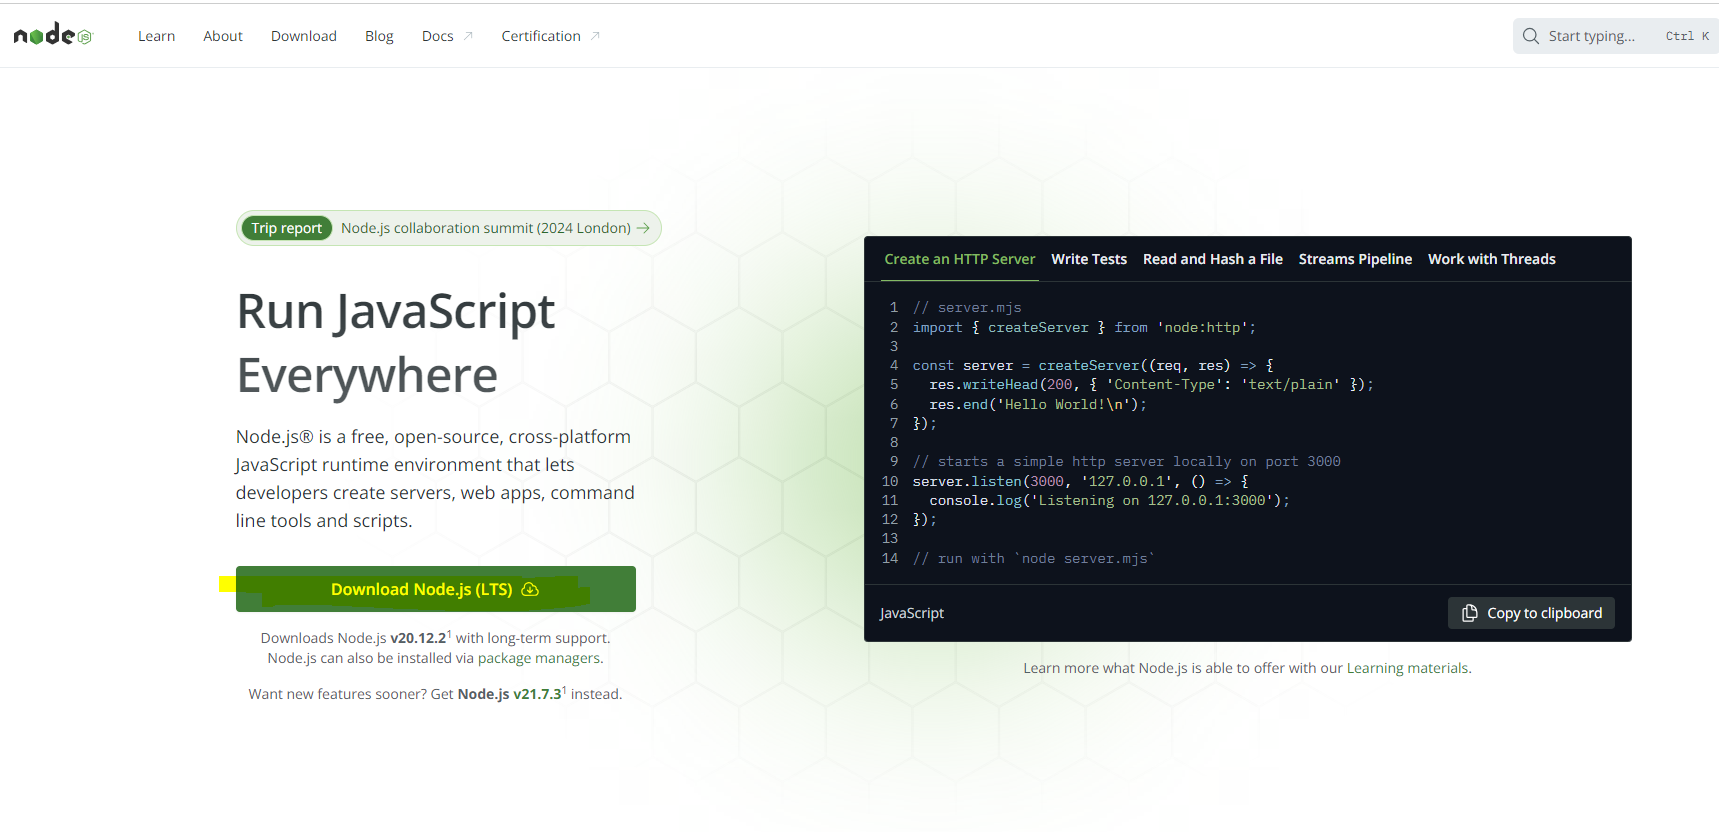The height and width of the screenshot is (832, 1719).
Task: Click the const server = createServer line
Action: point(1093,366)
